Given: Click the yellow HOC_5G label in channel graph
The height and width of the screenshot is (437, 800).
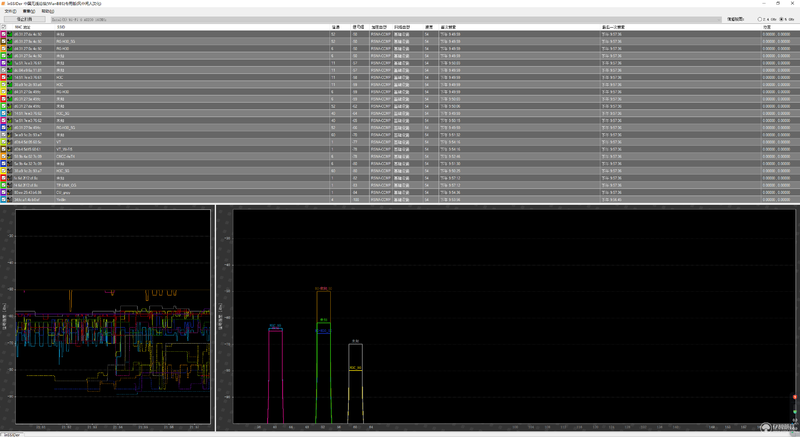Looking at the screenshot, I should click(x=356, y=368).
